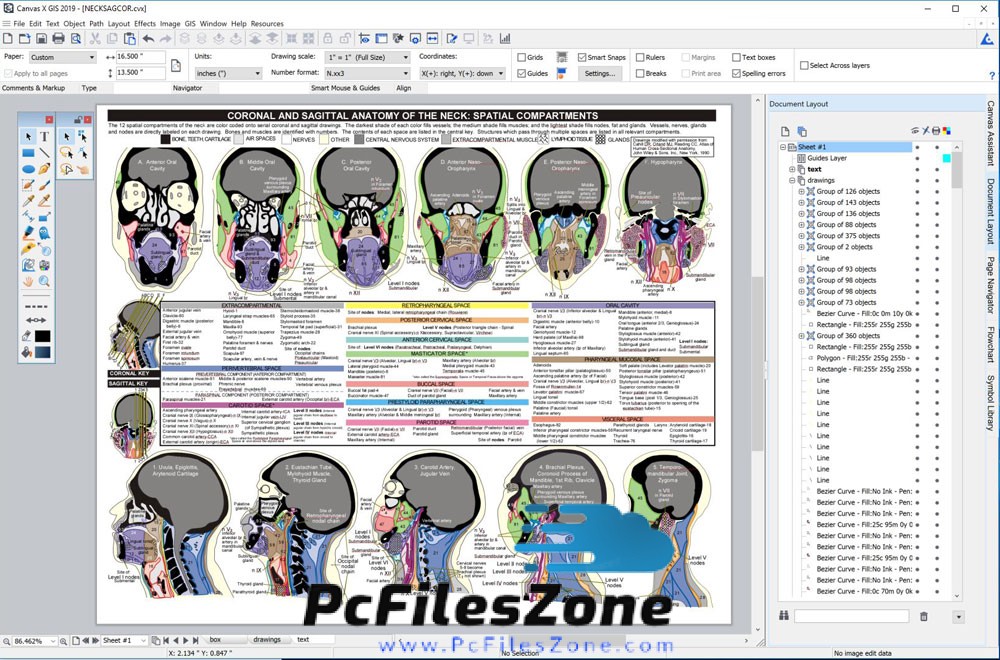The height and width of the screenshot is (660, 1000).
Task: Click the Print icon in toolbar
Action: tap(58, 38)
